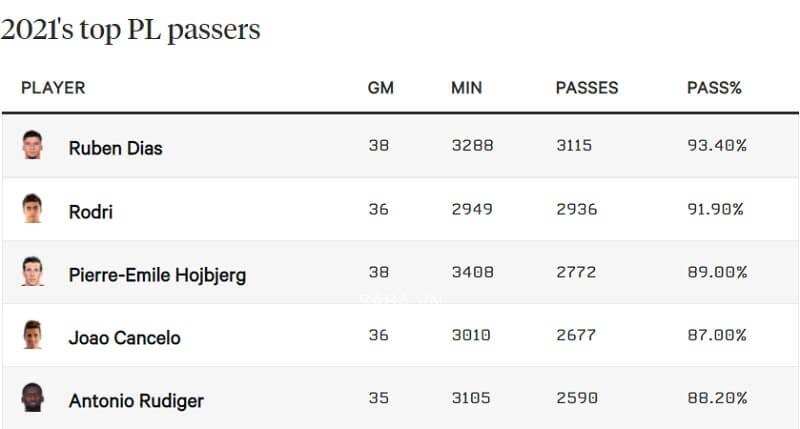Image resolution: width=800 pixels, height=429 pixels.
Task: Open Joao Cancelo name link
Action: coord(125,337)
